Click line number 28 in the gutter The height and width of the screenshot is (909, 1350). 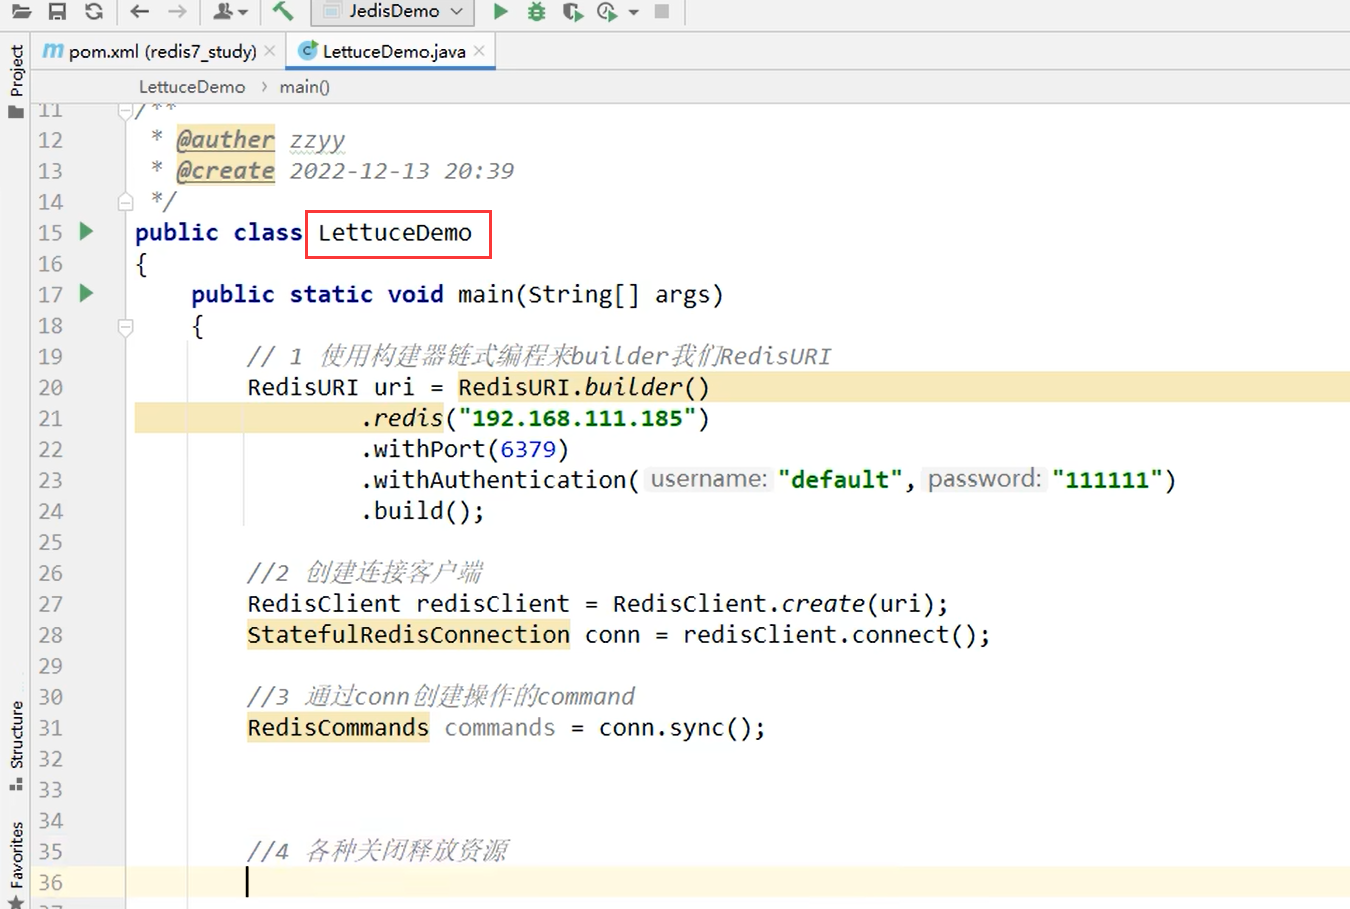click(50, 636)
